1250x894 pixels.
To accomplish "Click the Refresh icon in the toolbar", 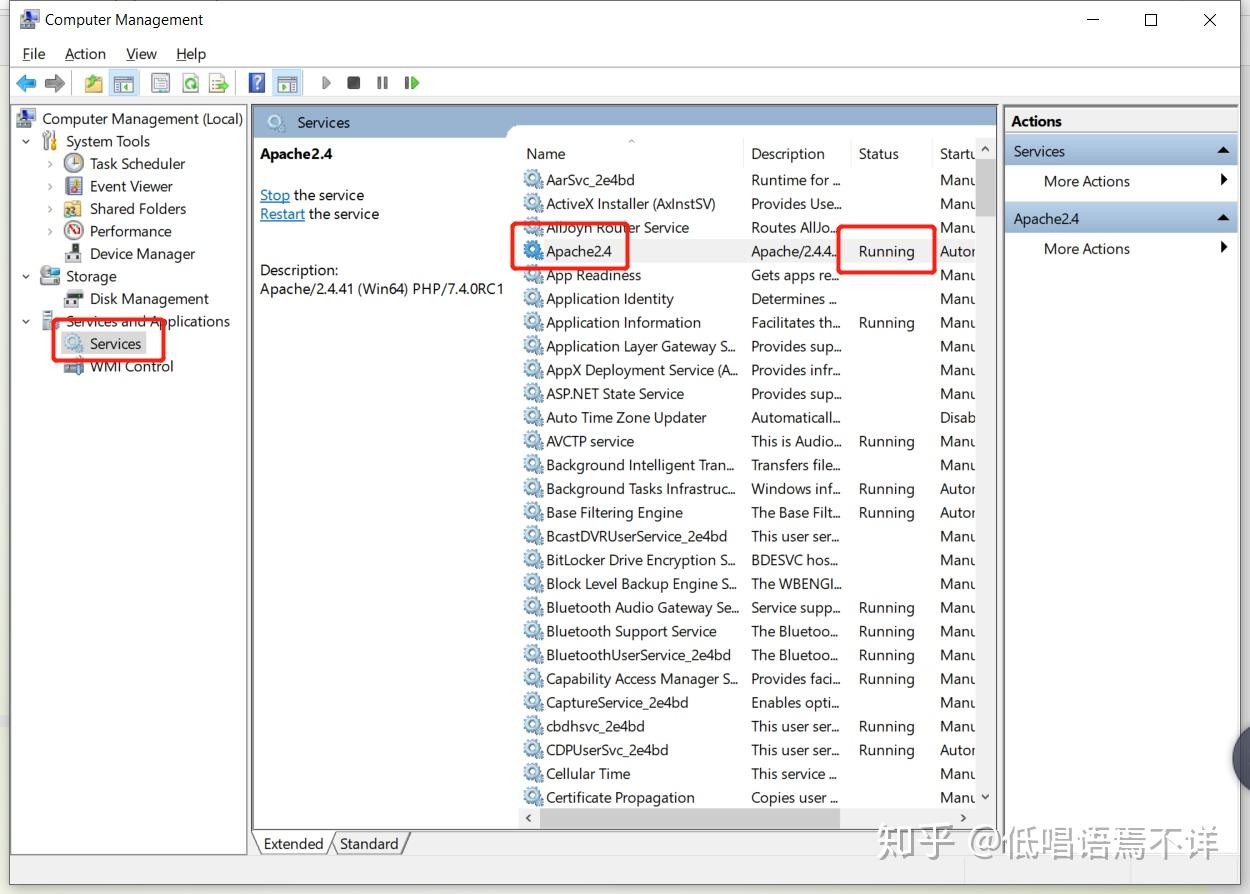I will [x=190, y=82].
